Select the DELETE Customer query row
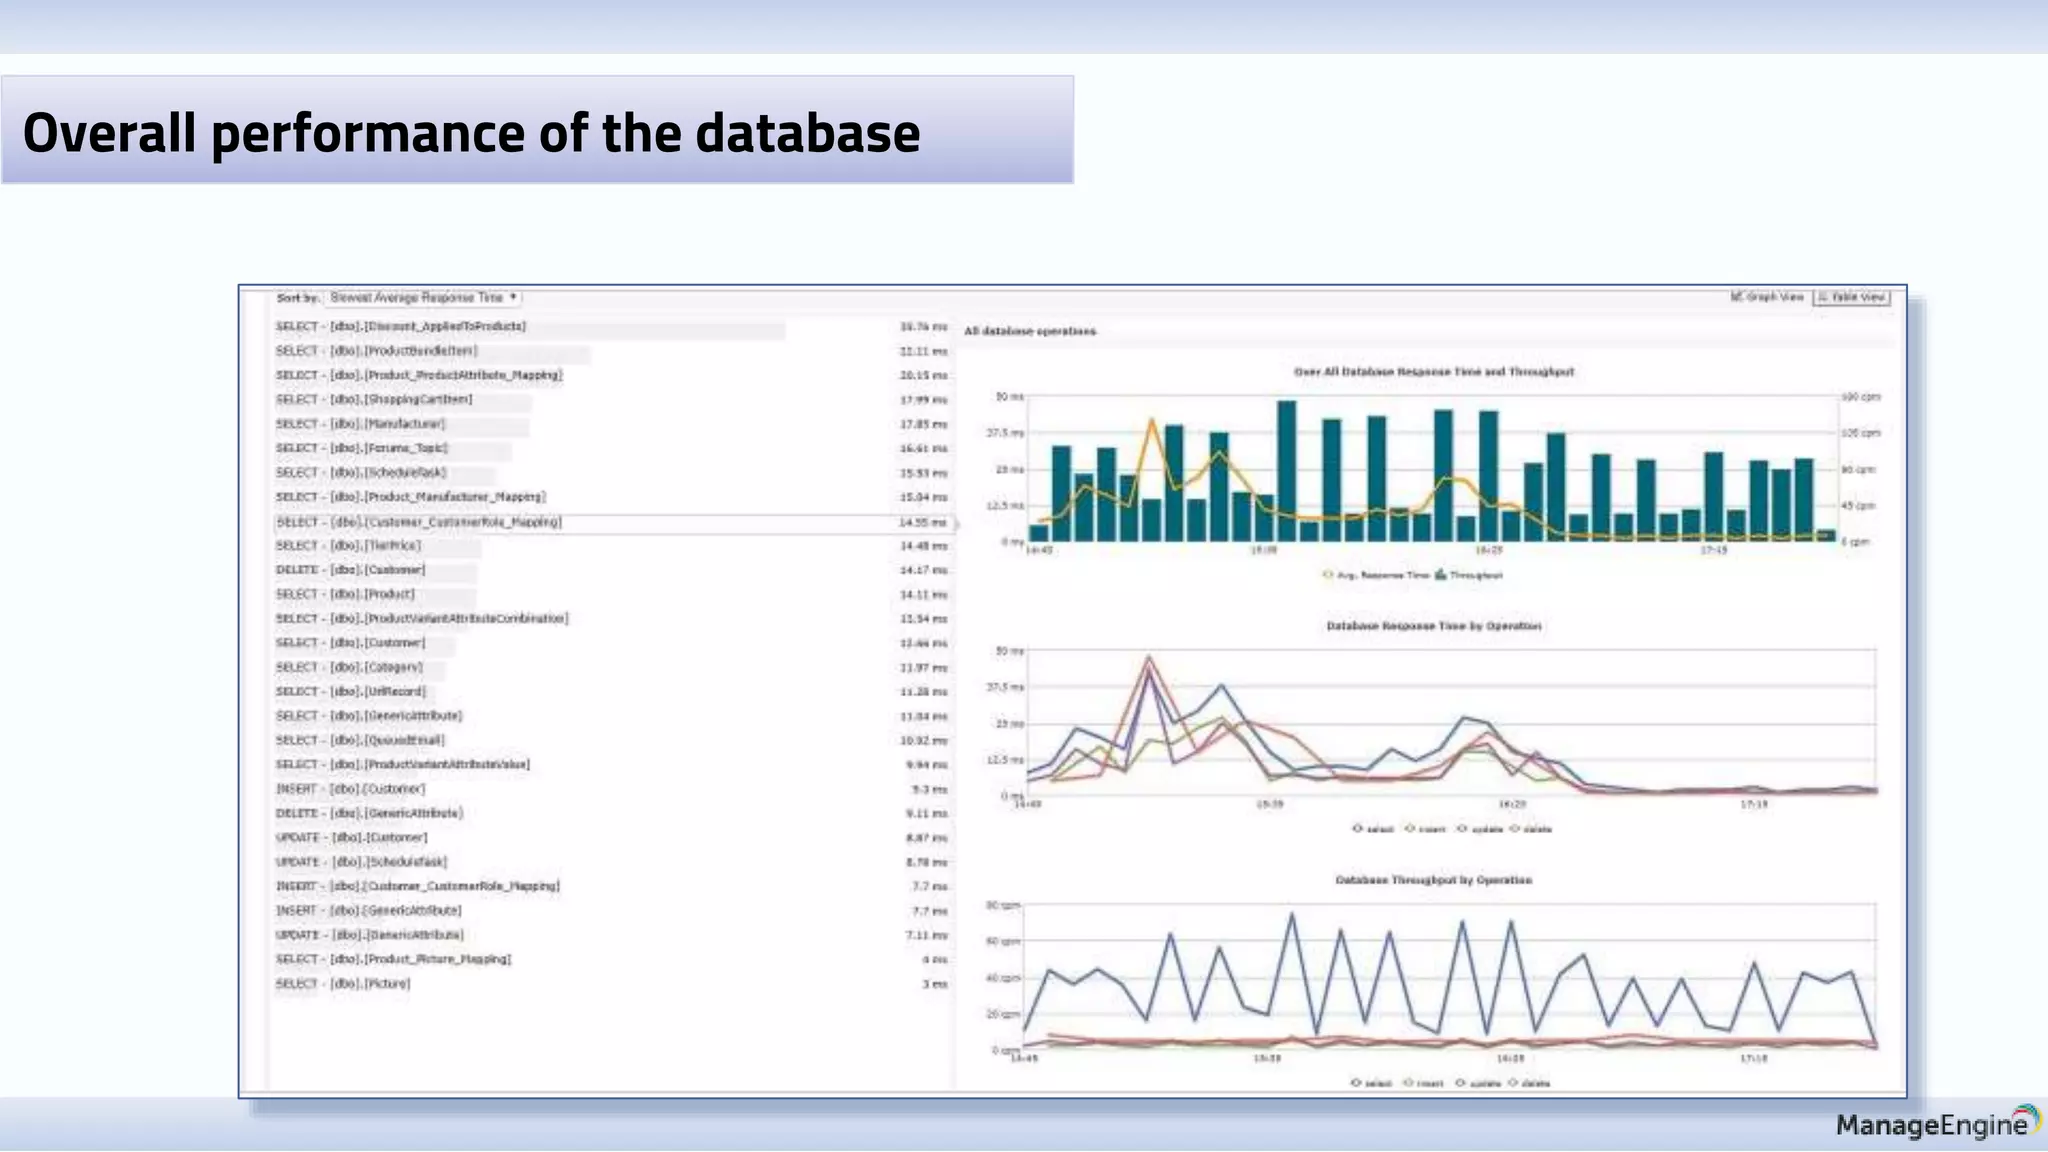Viewport: 2048px width, 1152px height. tap(611, 570)
